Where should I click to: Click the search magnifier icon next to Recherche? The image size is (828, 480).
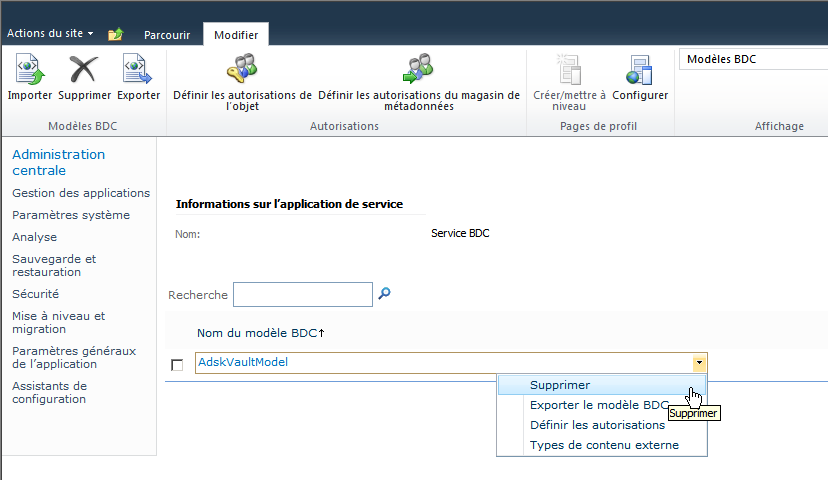[x=384, y=294]
